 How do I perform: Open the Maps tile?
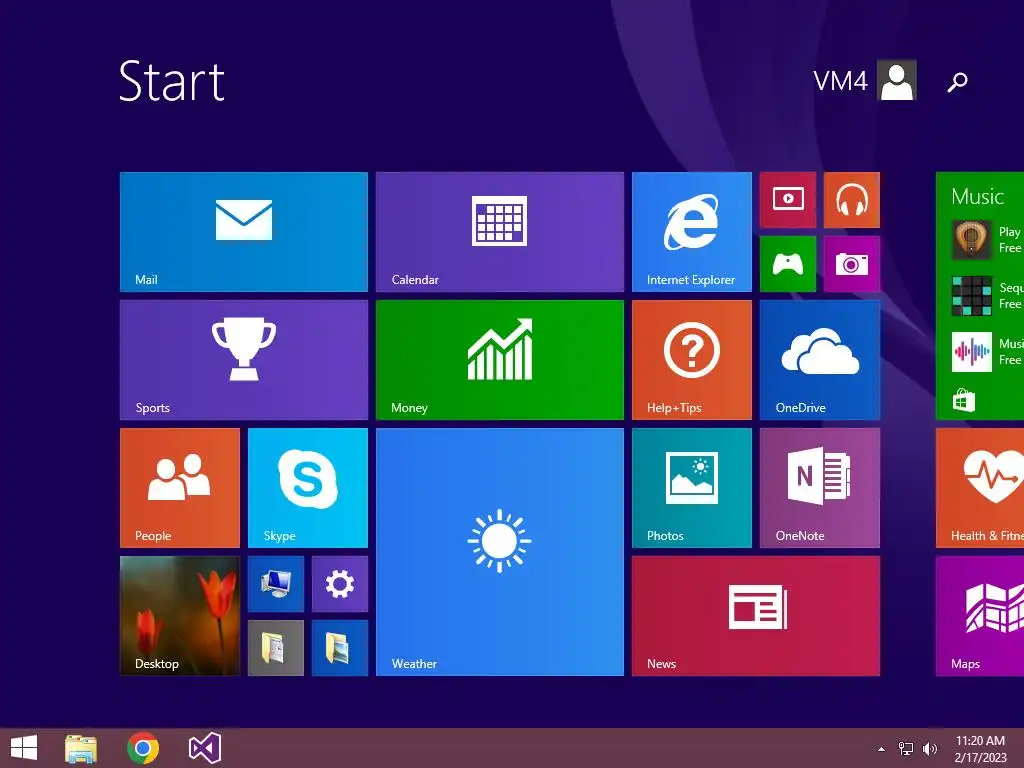point(980,616)
